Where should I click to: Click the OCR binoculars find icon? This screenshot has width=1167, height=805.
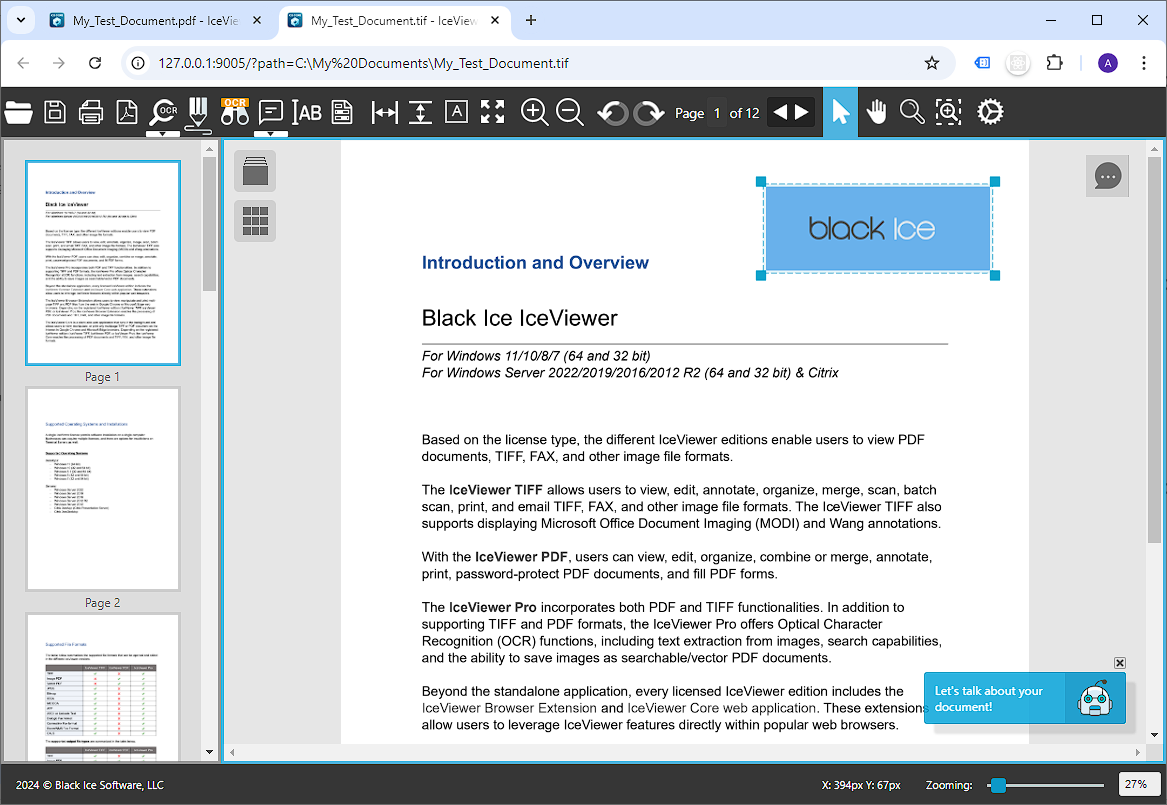coord(234,112)
